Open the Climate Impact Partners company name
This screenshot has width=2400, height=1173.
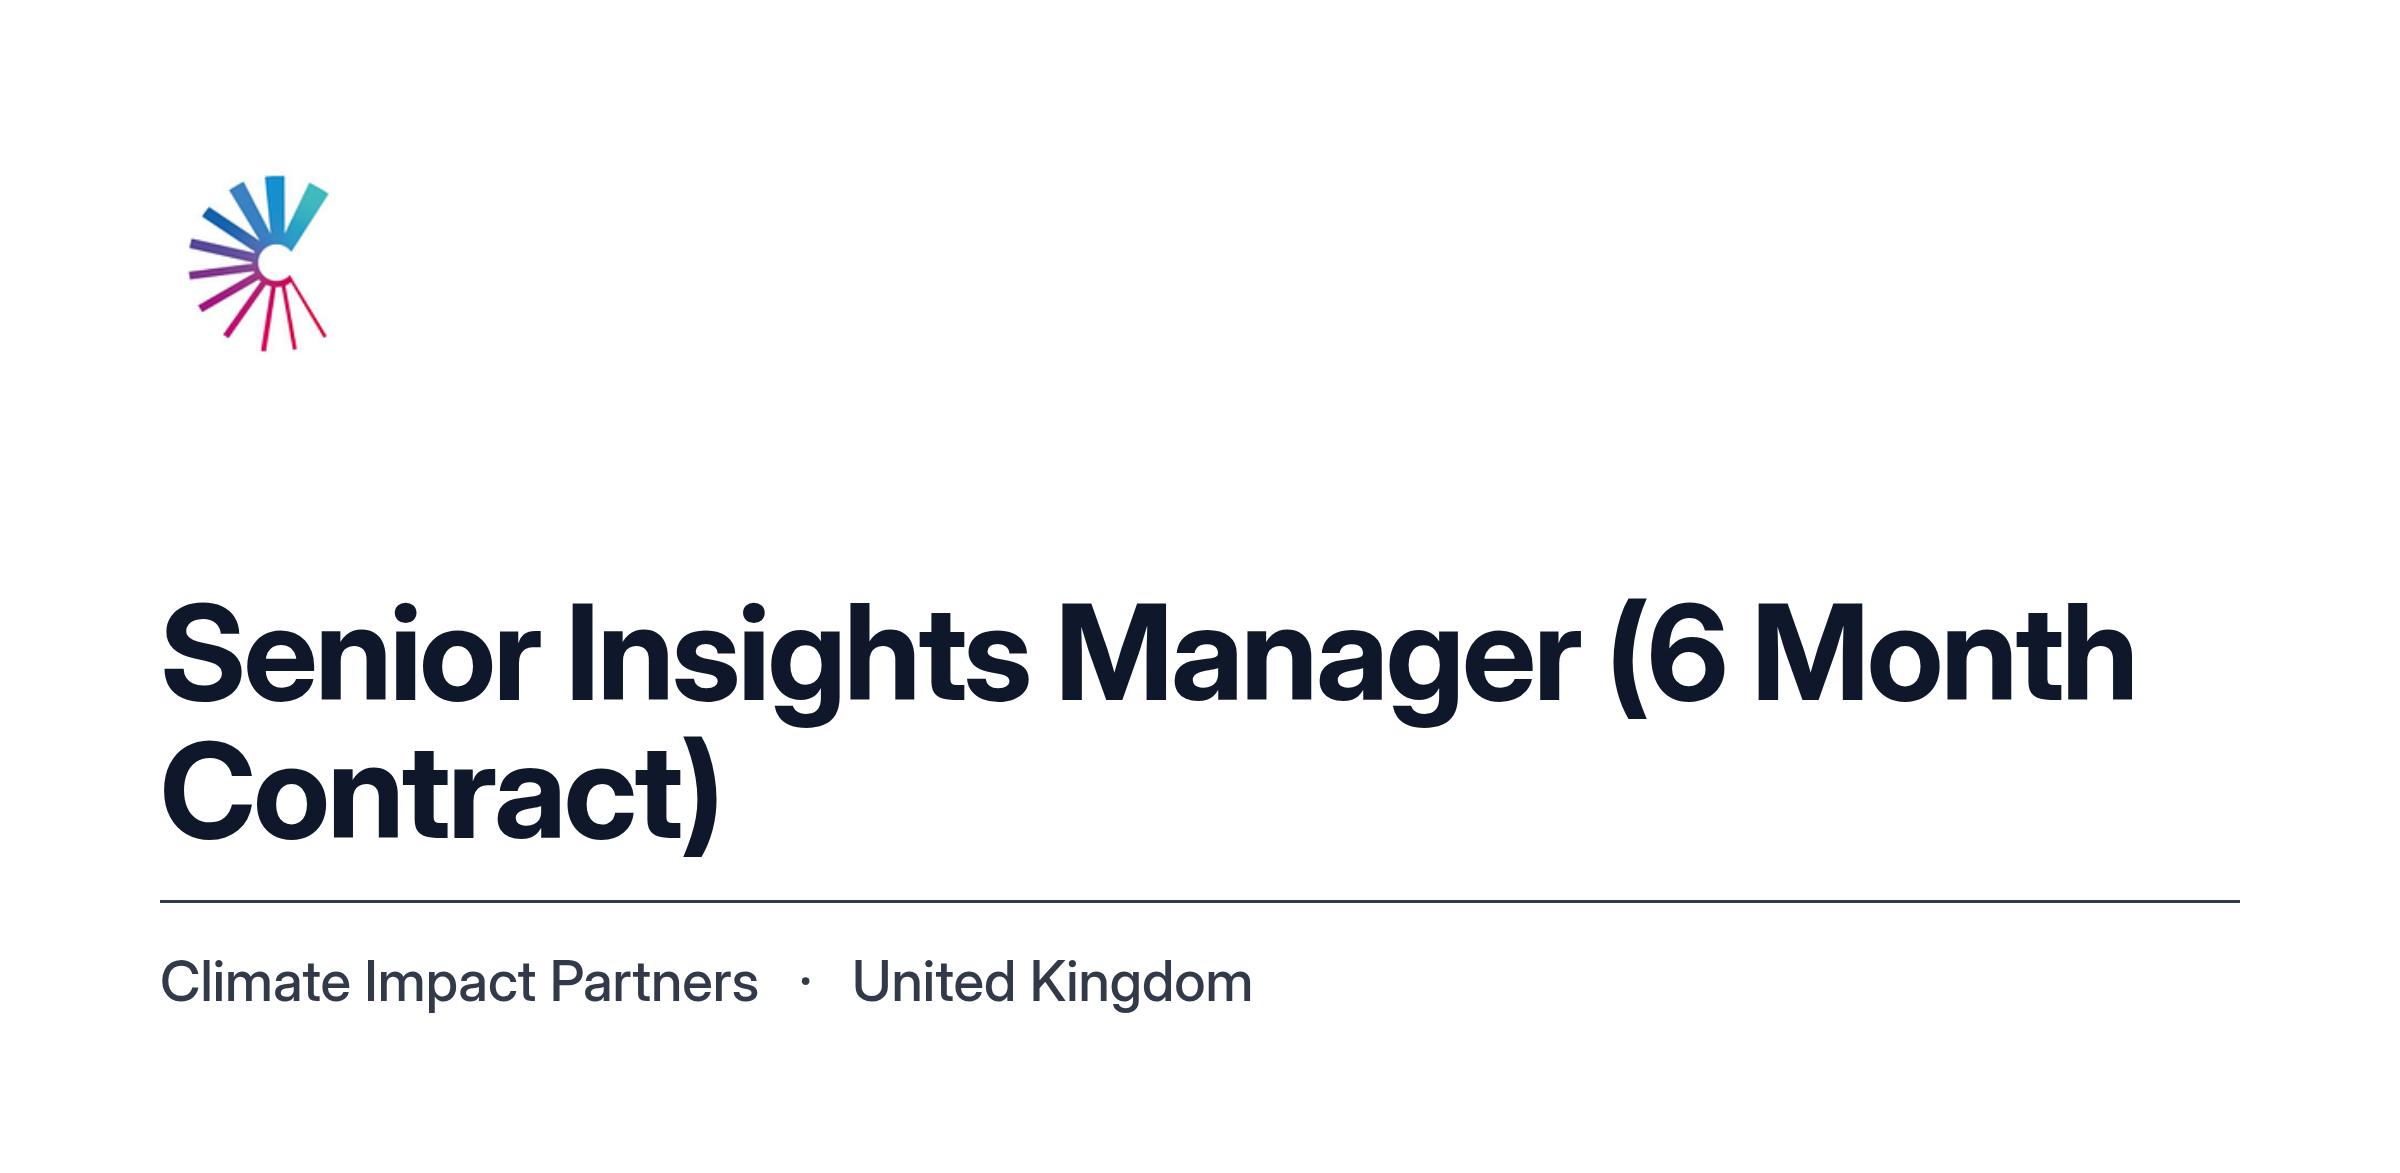point(459,982)
